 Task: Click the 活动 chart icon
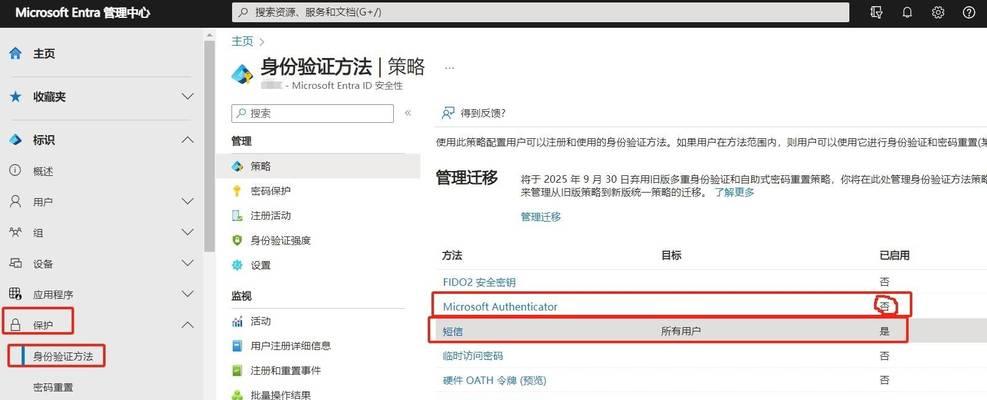(x=237, y=321)
